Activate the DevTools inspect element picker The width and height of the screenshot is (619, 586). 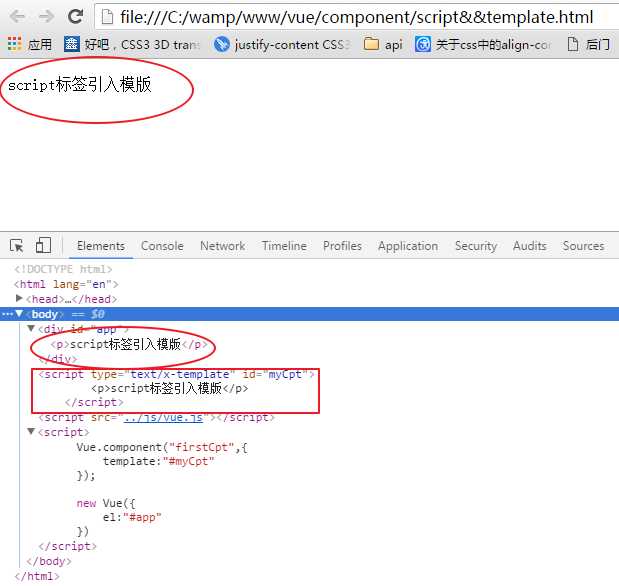click(17, 246)
